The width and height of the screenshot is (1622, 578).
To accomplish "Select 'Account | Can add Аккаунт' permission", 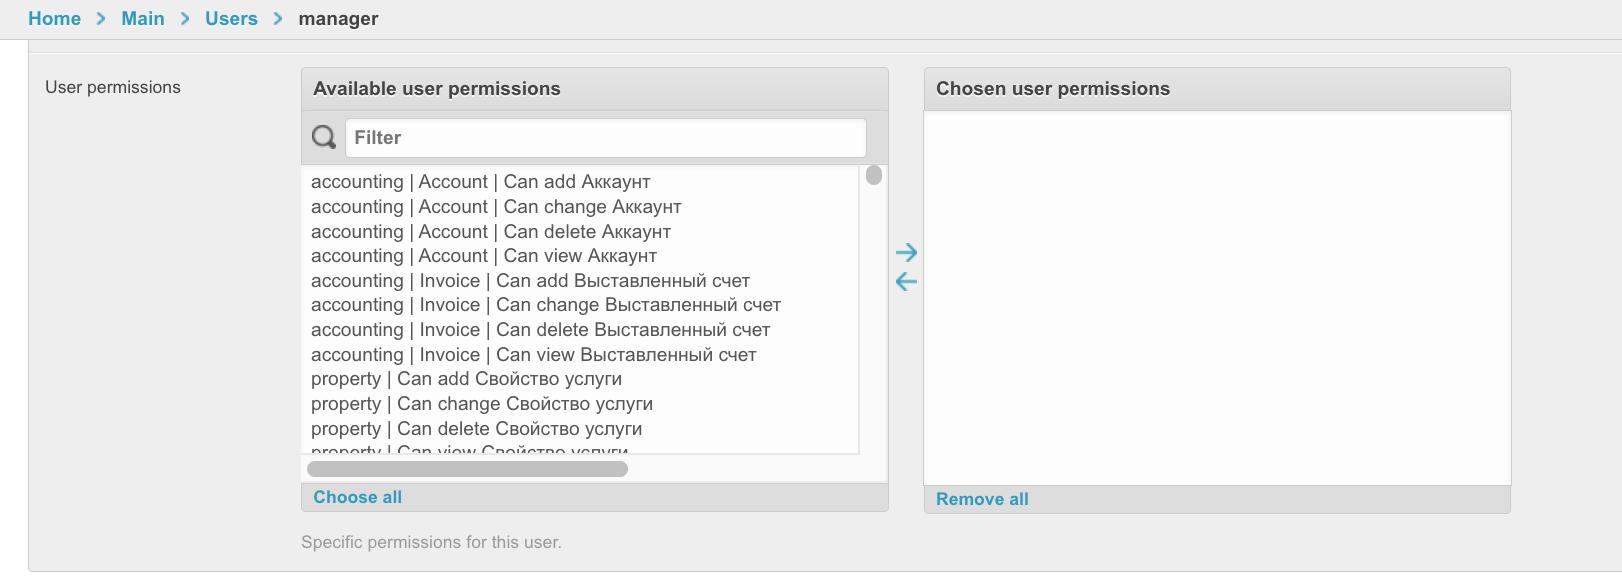I will (x=481, y=182).
